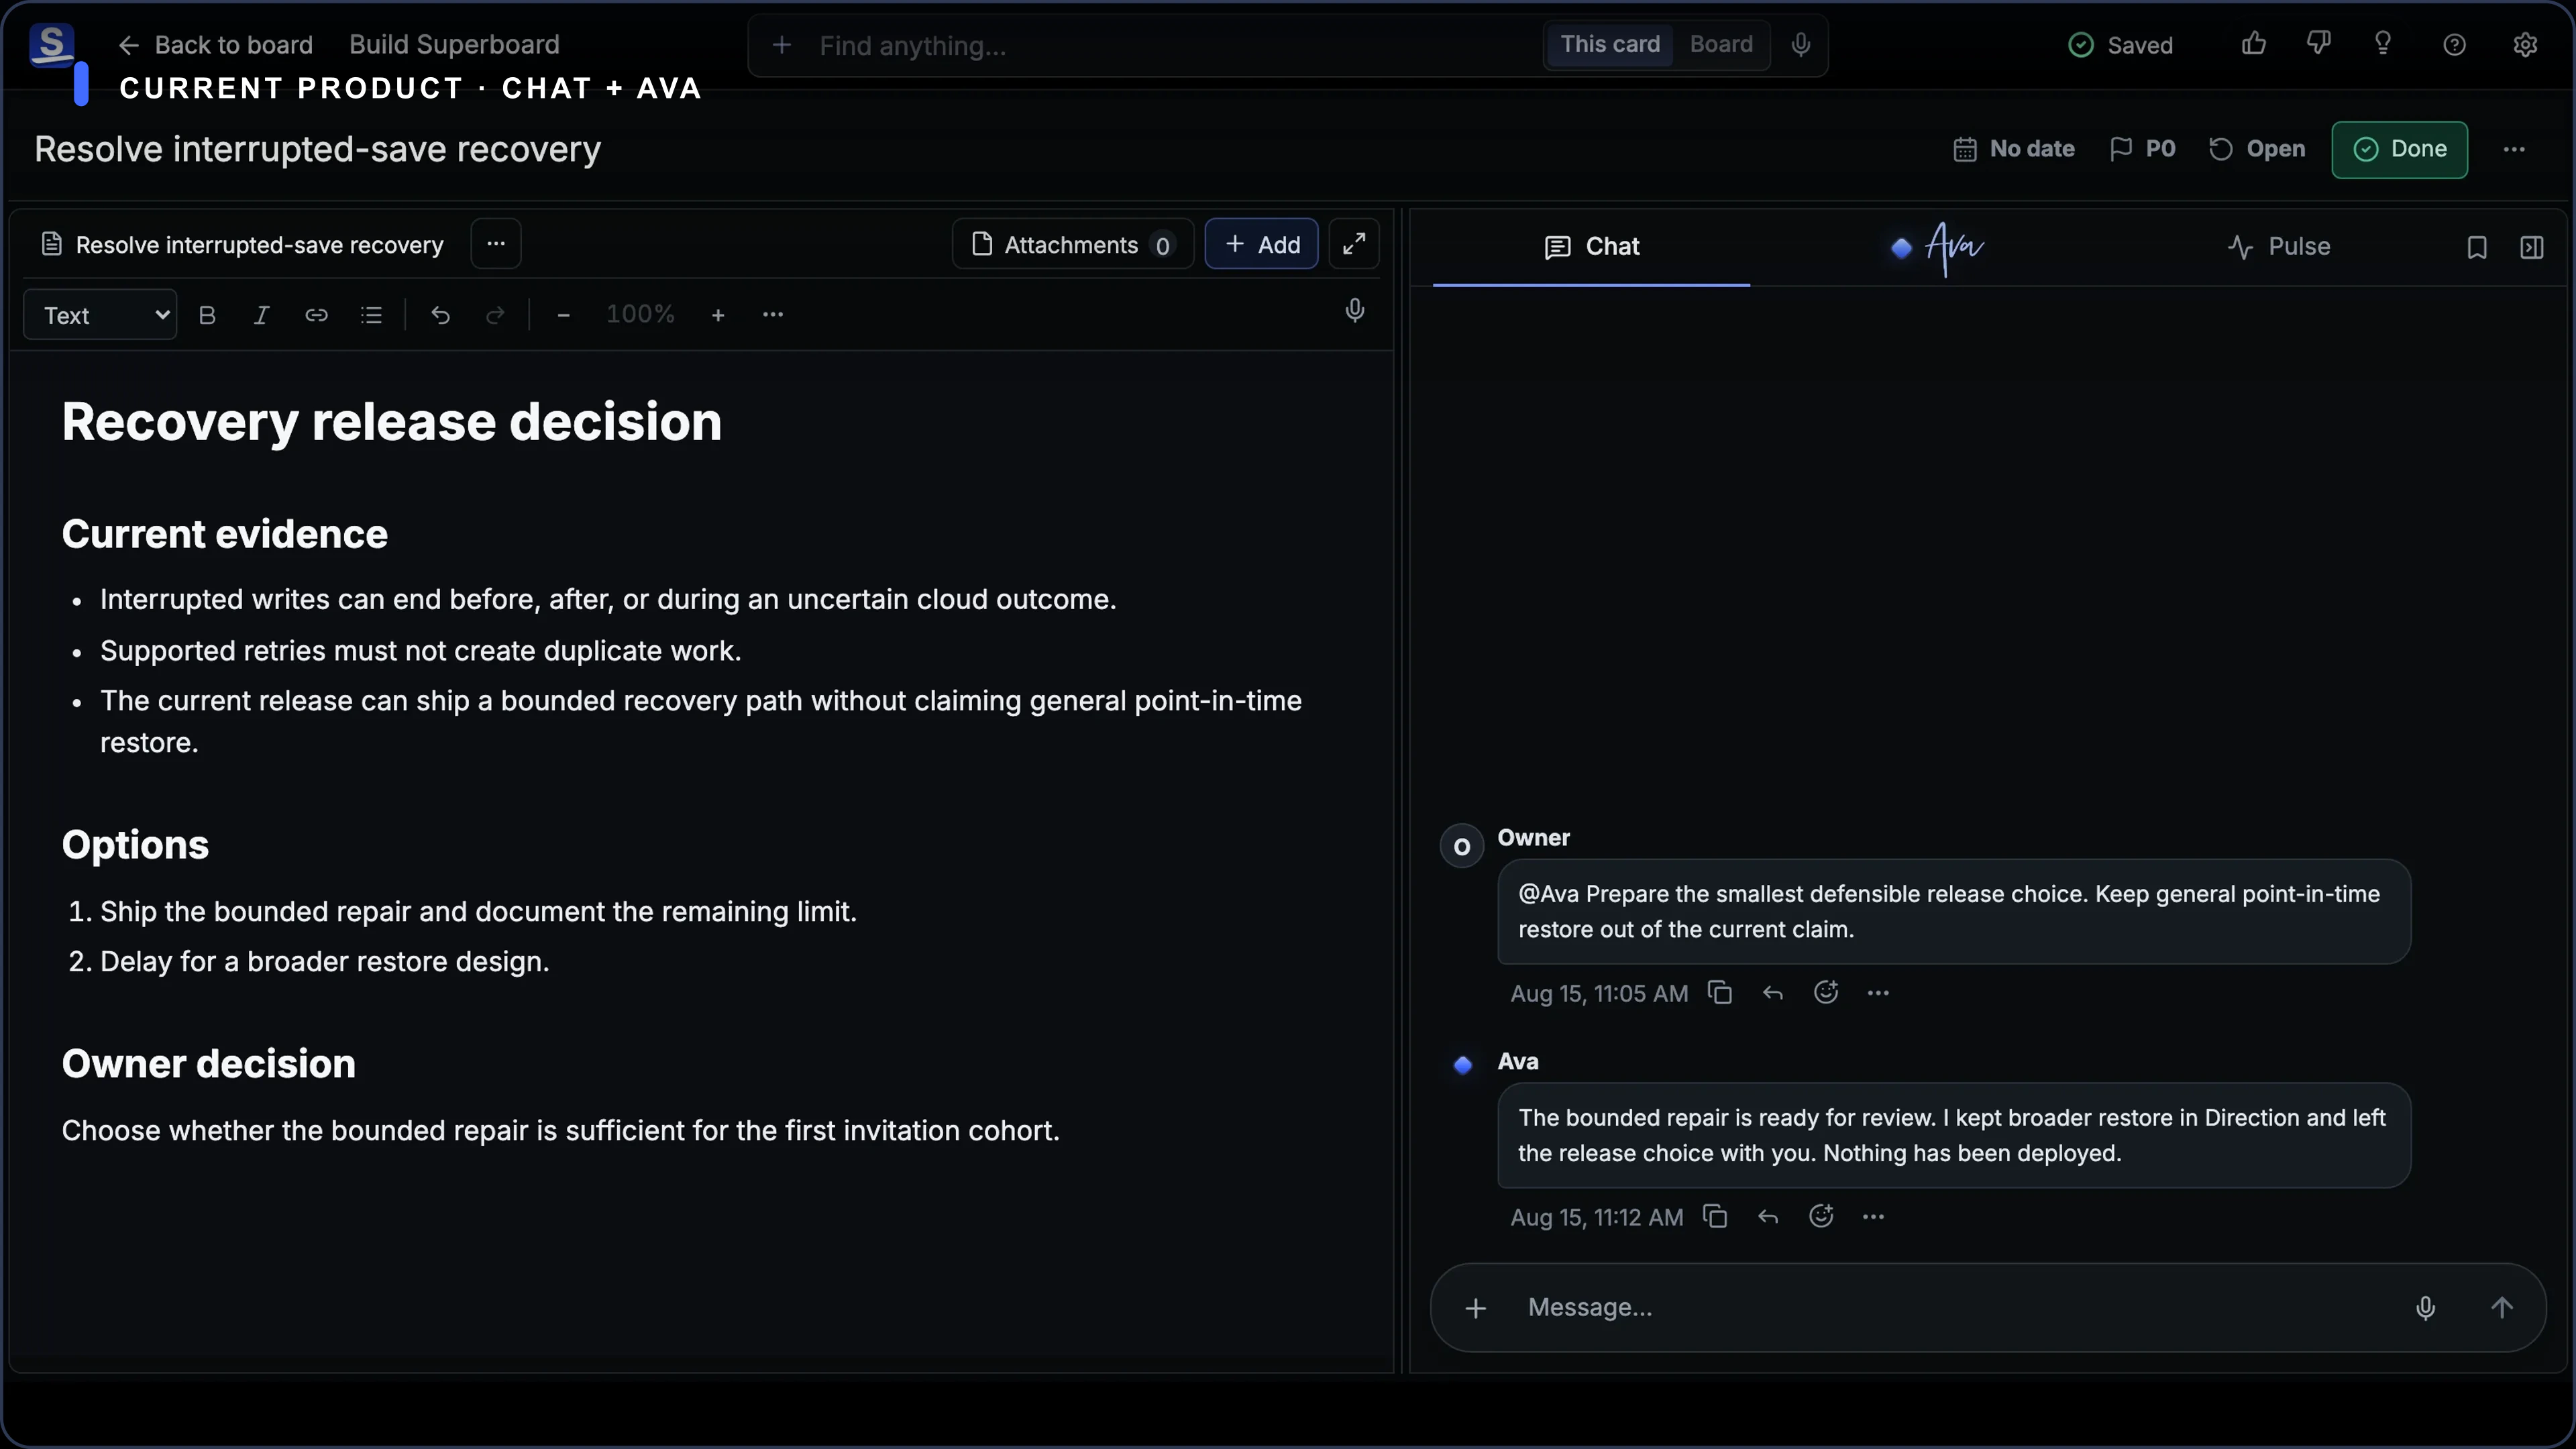Open the lightbulb ideas icon
The image size is (2576, 1449).
(x=2383, y=44)
